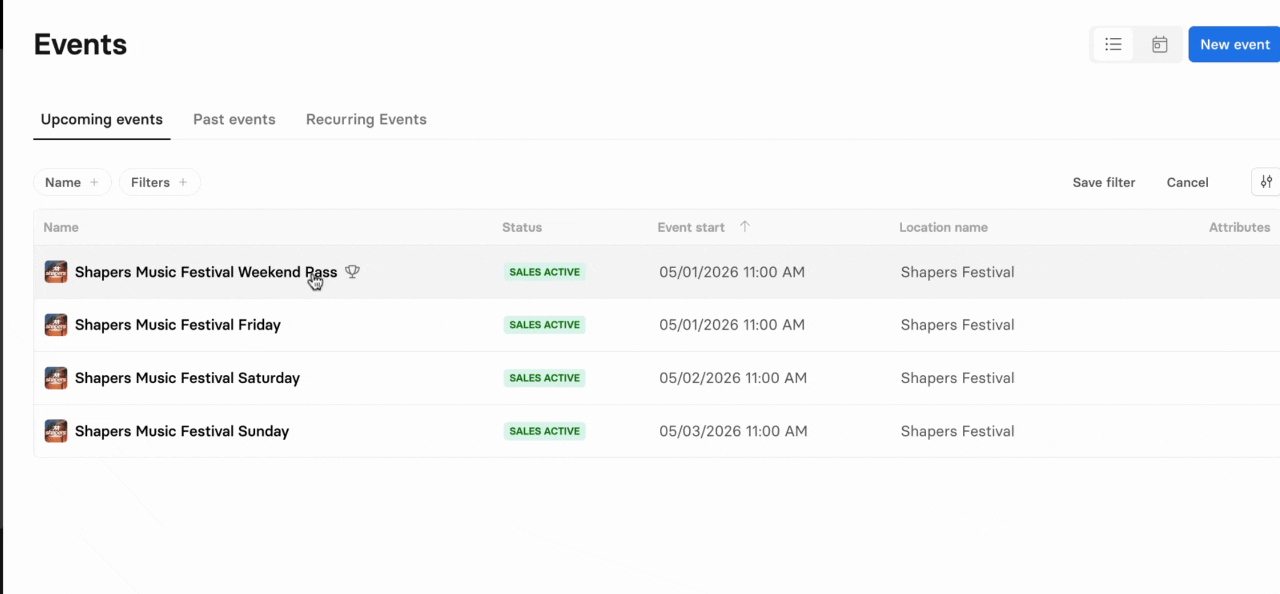Open the Name filter dropdown
The image size is (1280, 594).
pyautogui.click(x=63, y=182)
